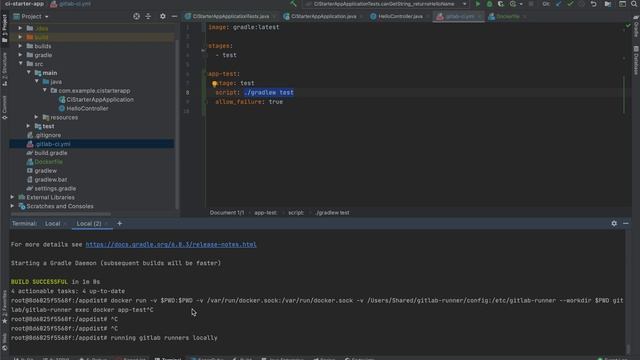Image resolution: width=640 pixels, height=360 pixels.
Task: Open the Favorites tool window side tab
Action: click(x=4, y=307)
